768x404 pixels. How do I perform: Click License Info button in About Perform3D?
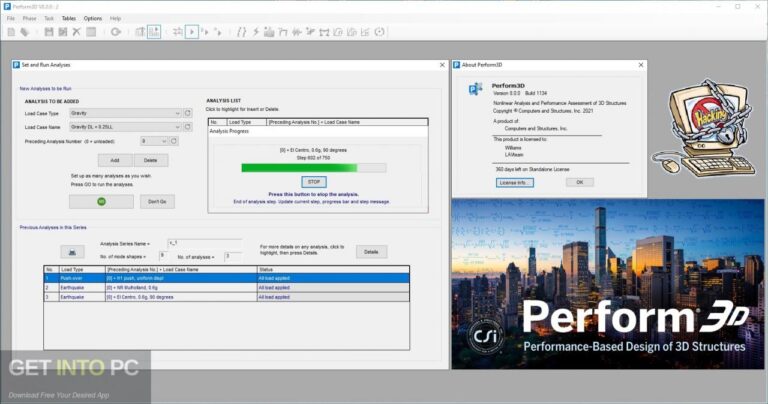[x=515, y=183]
